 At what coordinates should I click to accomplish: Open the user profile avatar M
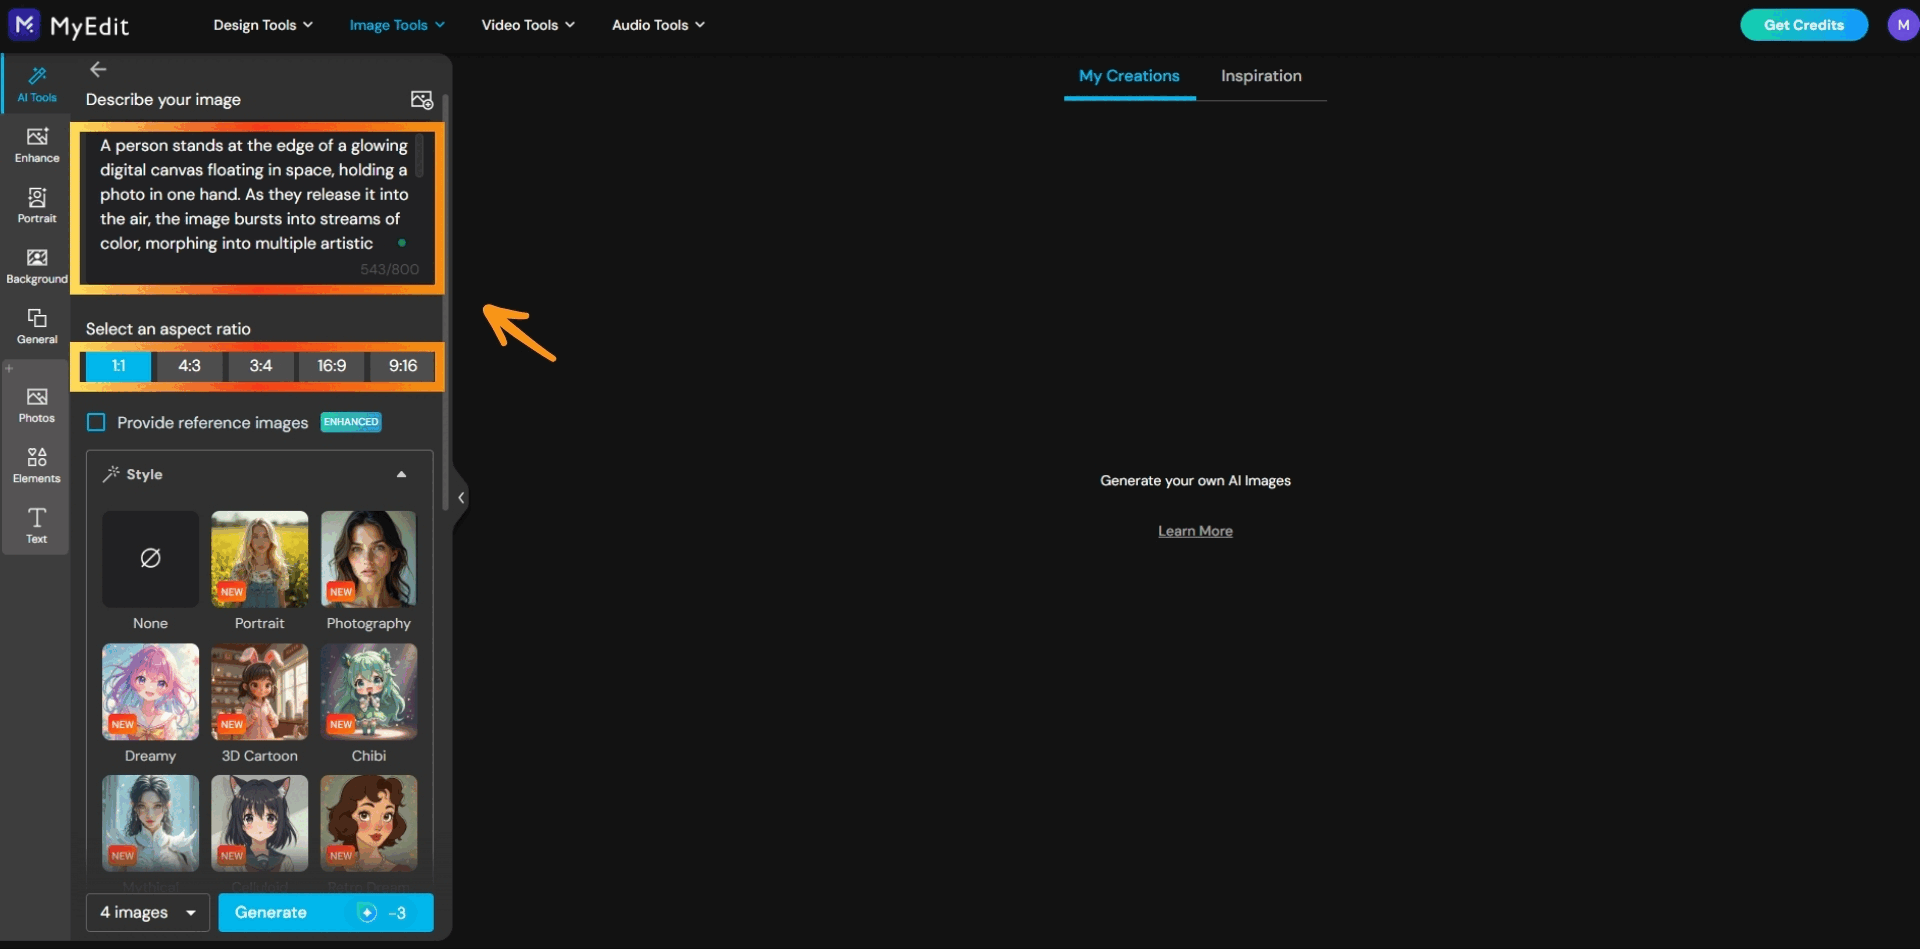(x=1903, y=25)
